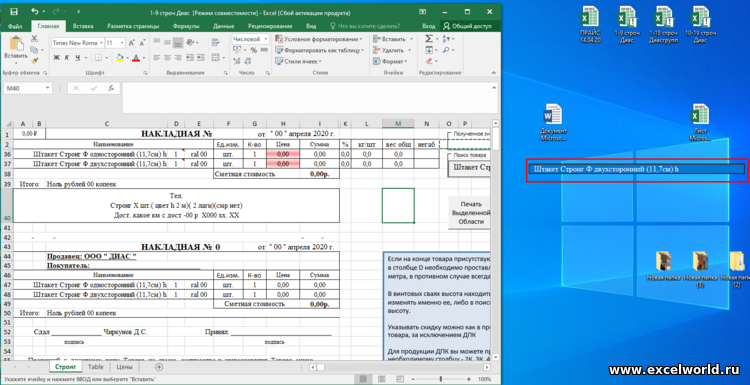This screenshot has height=385, width=750.
Task: Click the AutoSum sigma icon
Action: pos(429,39)
